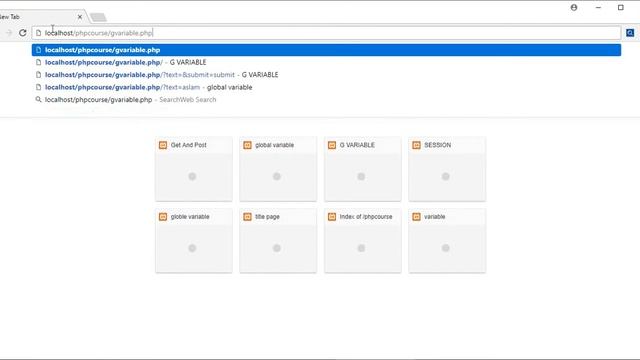Open the variable thumbnail
The height and width of the screenshot is (360, 640).
coord(447,240)
